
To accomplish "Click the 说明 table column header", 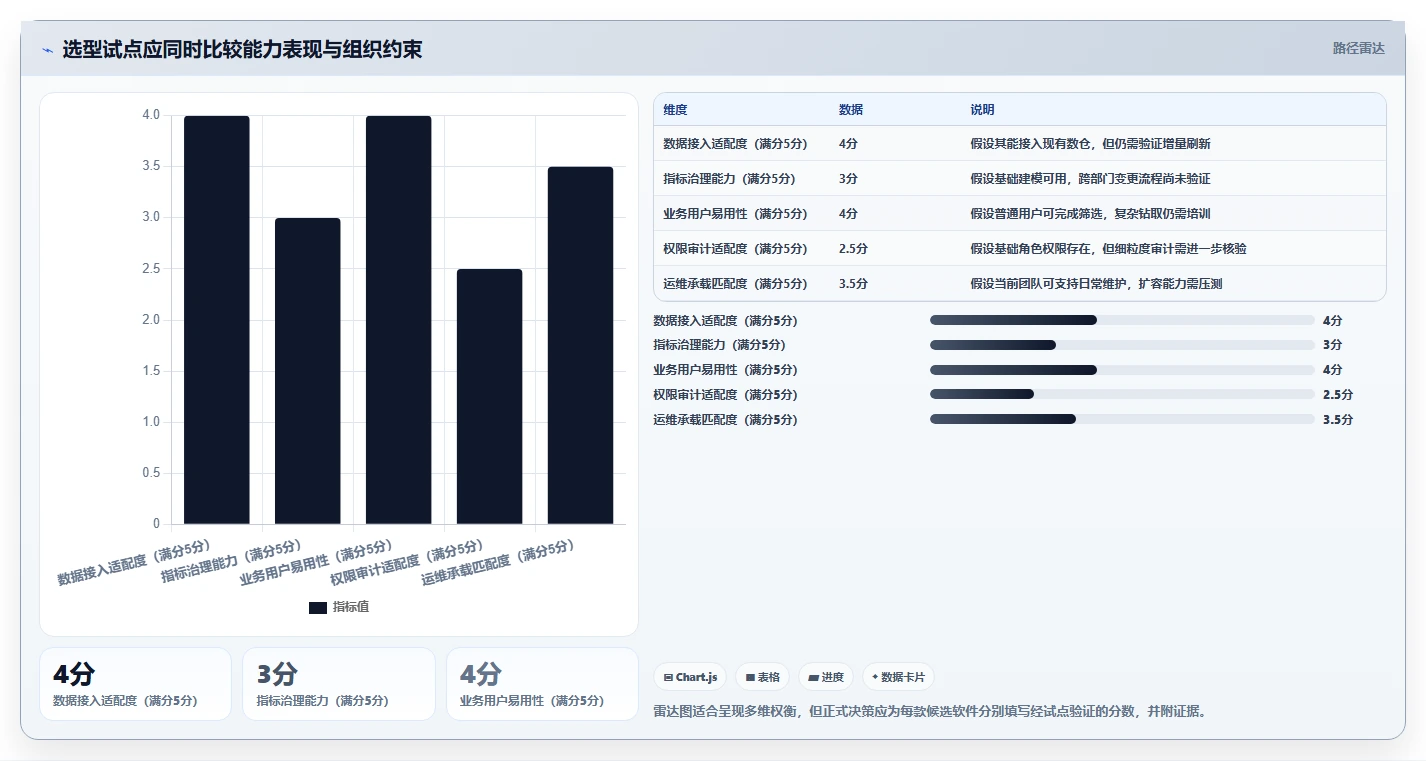I will pyautogui.click(x=982, y=110).
